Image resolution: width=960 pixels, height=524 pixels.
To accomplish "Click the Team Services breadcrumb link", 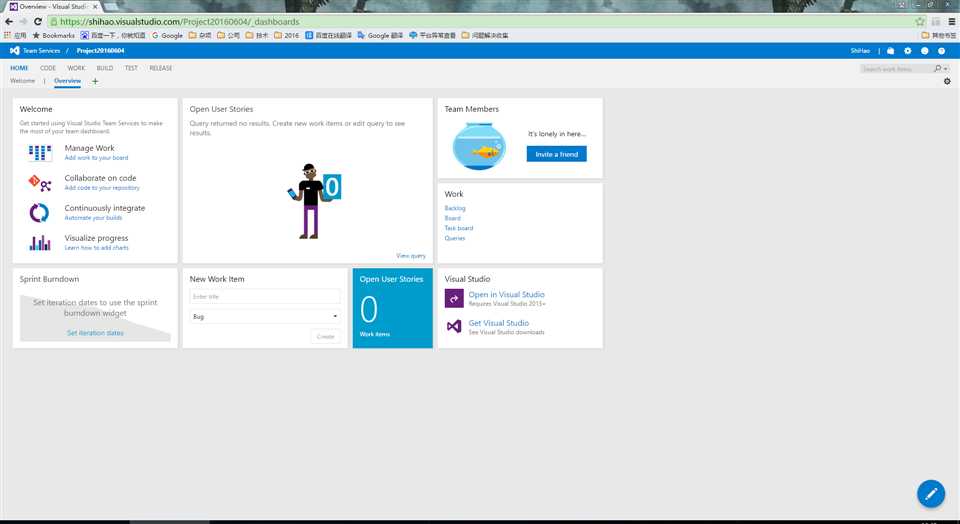I will [x=42, y=51].
